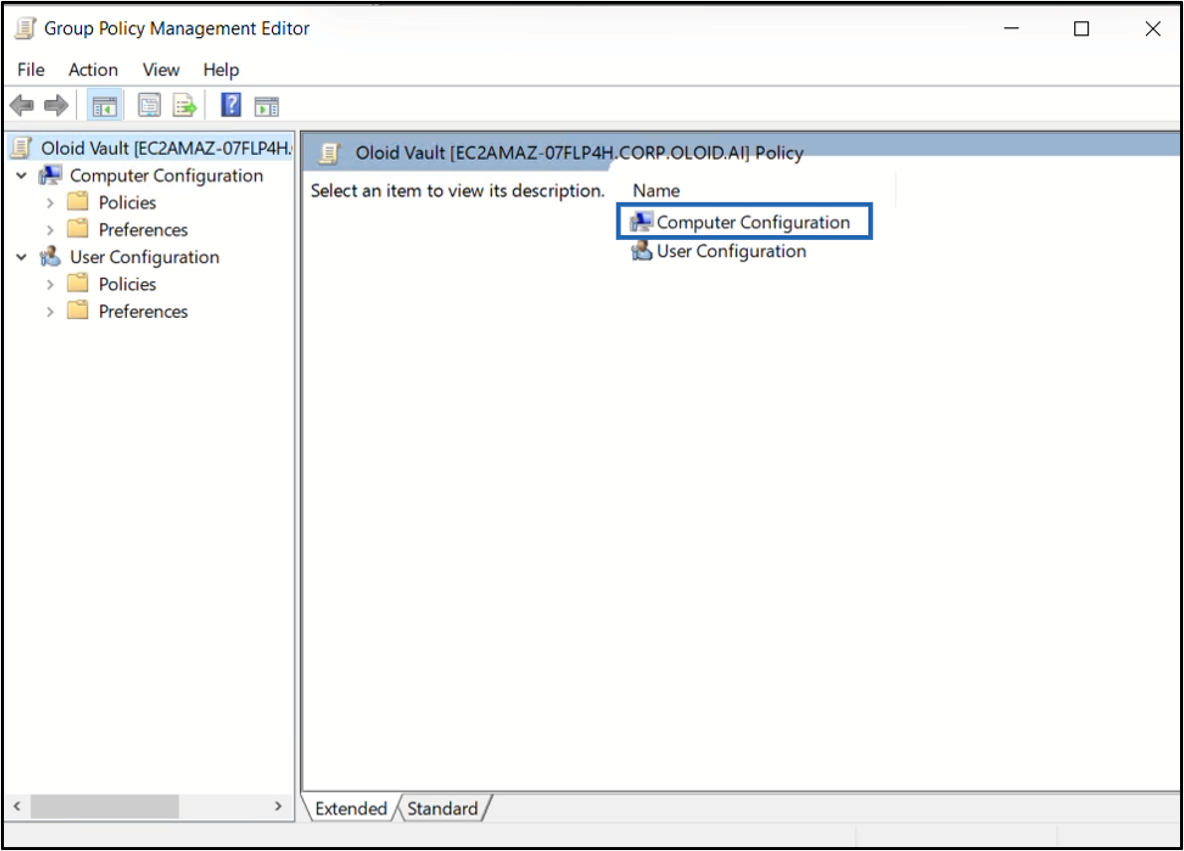Select User Configuration text in tree
Image resolution: width=1184 pixels, height=851 pixels.
[145, 257]
